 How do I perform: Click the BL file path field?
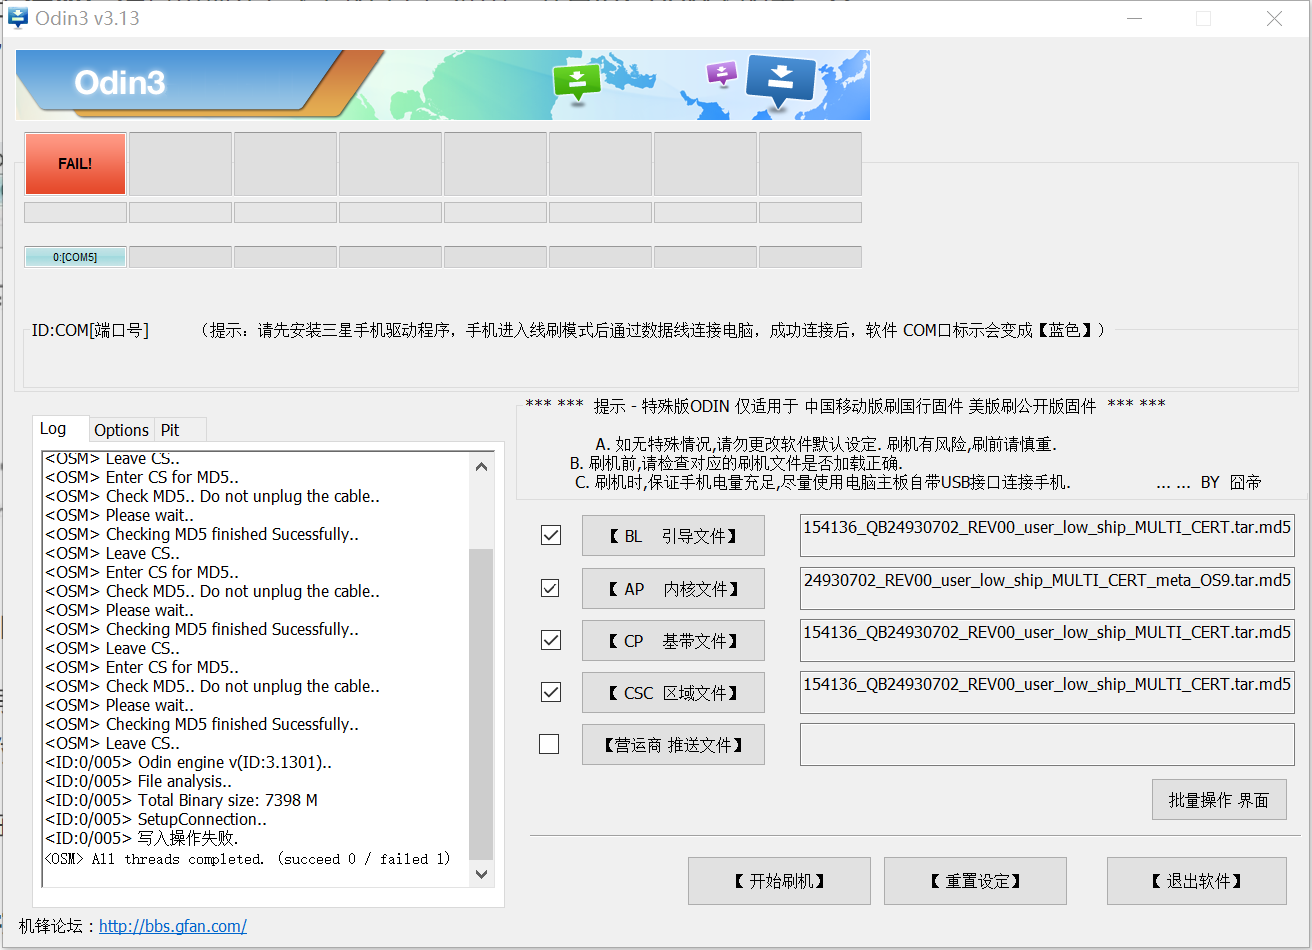tap(1047, 535)
